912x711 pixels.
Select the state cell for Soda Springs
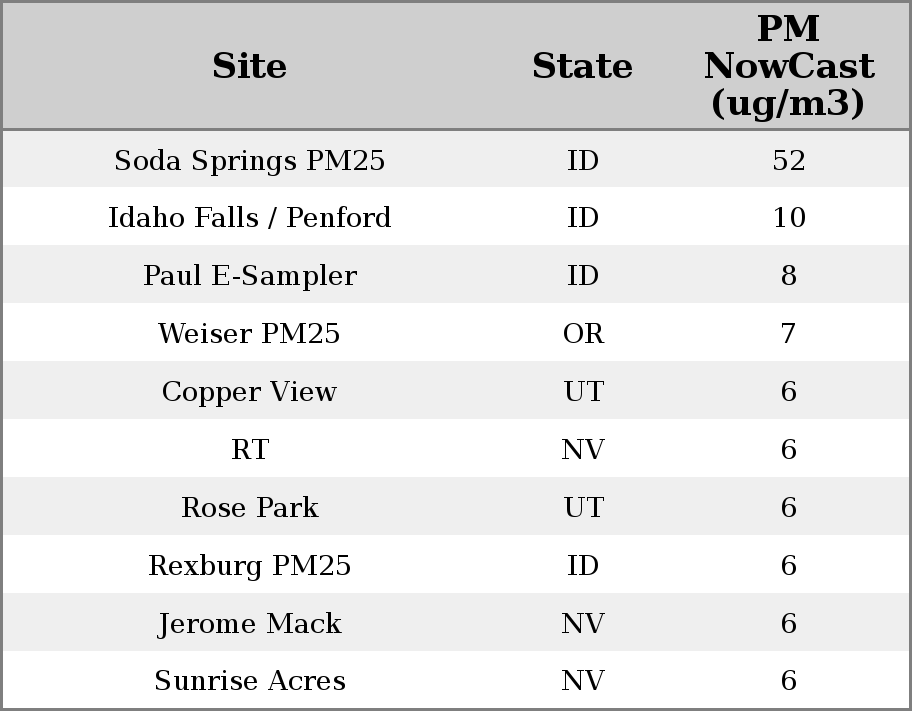(x=582, y=161)
